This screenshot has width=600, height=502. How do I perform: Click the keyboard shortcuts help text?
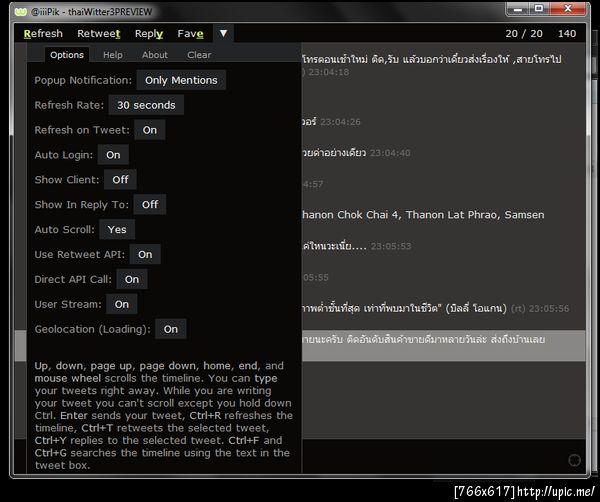pyautogui.click(x=163, y=415)
